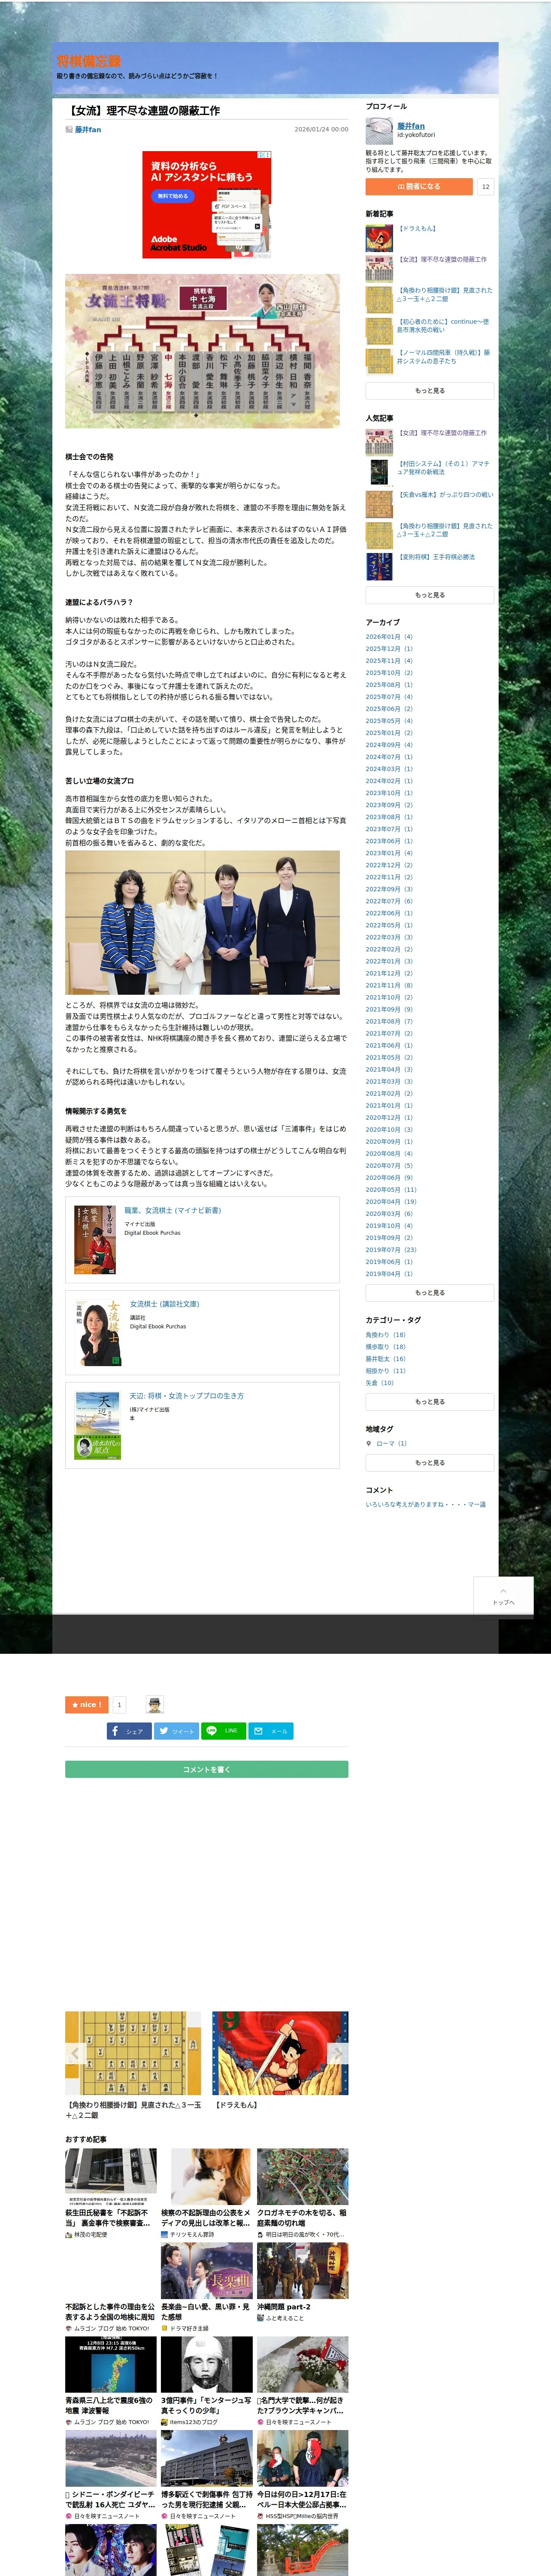Image resolution: width=551 pixels, height=2576 pixels.
Task: Click the photo of four women in suits
Action: pyautogui.click(x=202, y=922)
